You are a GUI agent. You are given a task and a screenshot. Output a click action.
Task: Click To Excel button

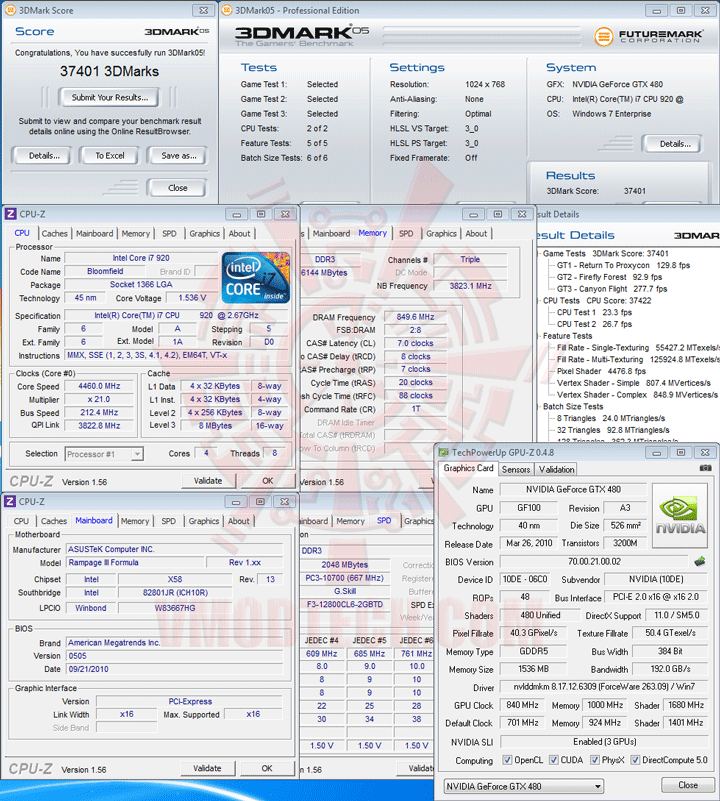pos(109,156)
